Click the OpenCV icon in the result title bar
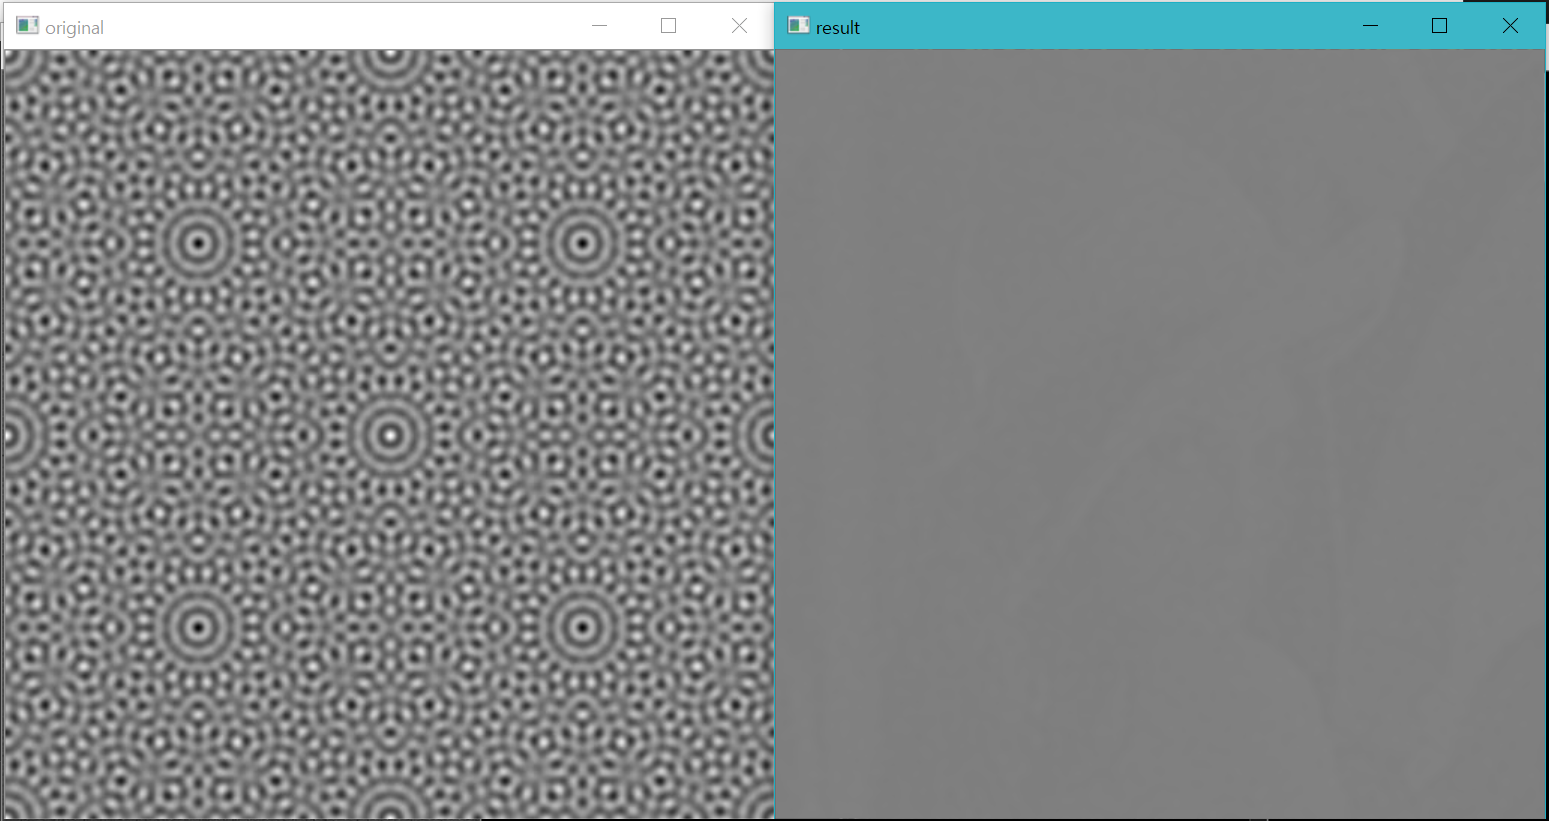This screenshot has width=1549, height=821. (798, 26)
